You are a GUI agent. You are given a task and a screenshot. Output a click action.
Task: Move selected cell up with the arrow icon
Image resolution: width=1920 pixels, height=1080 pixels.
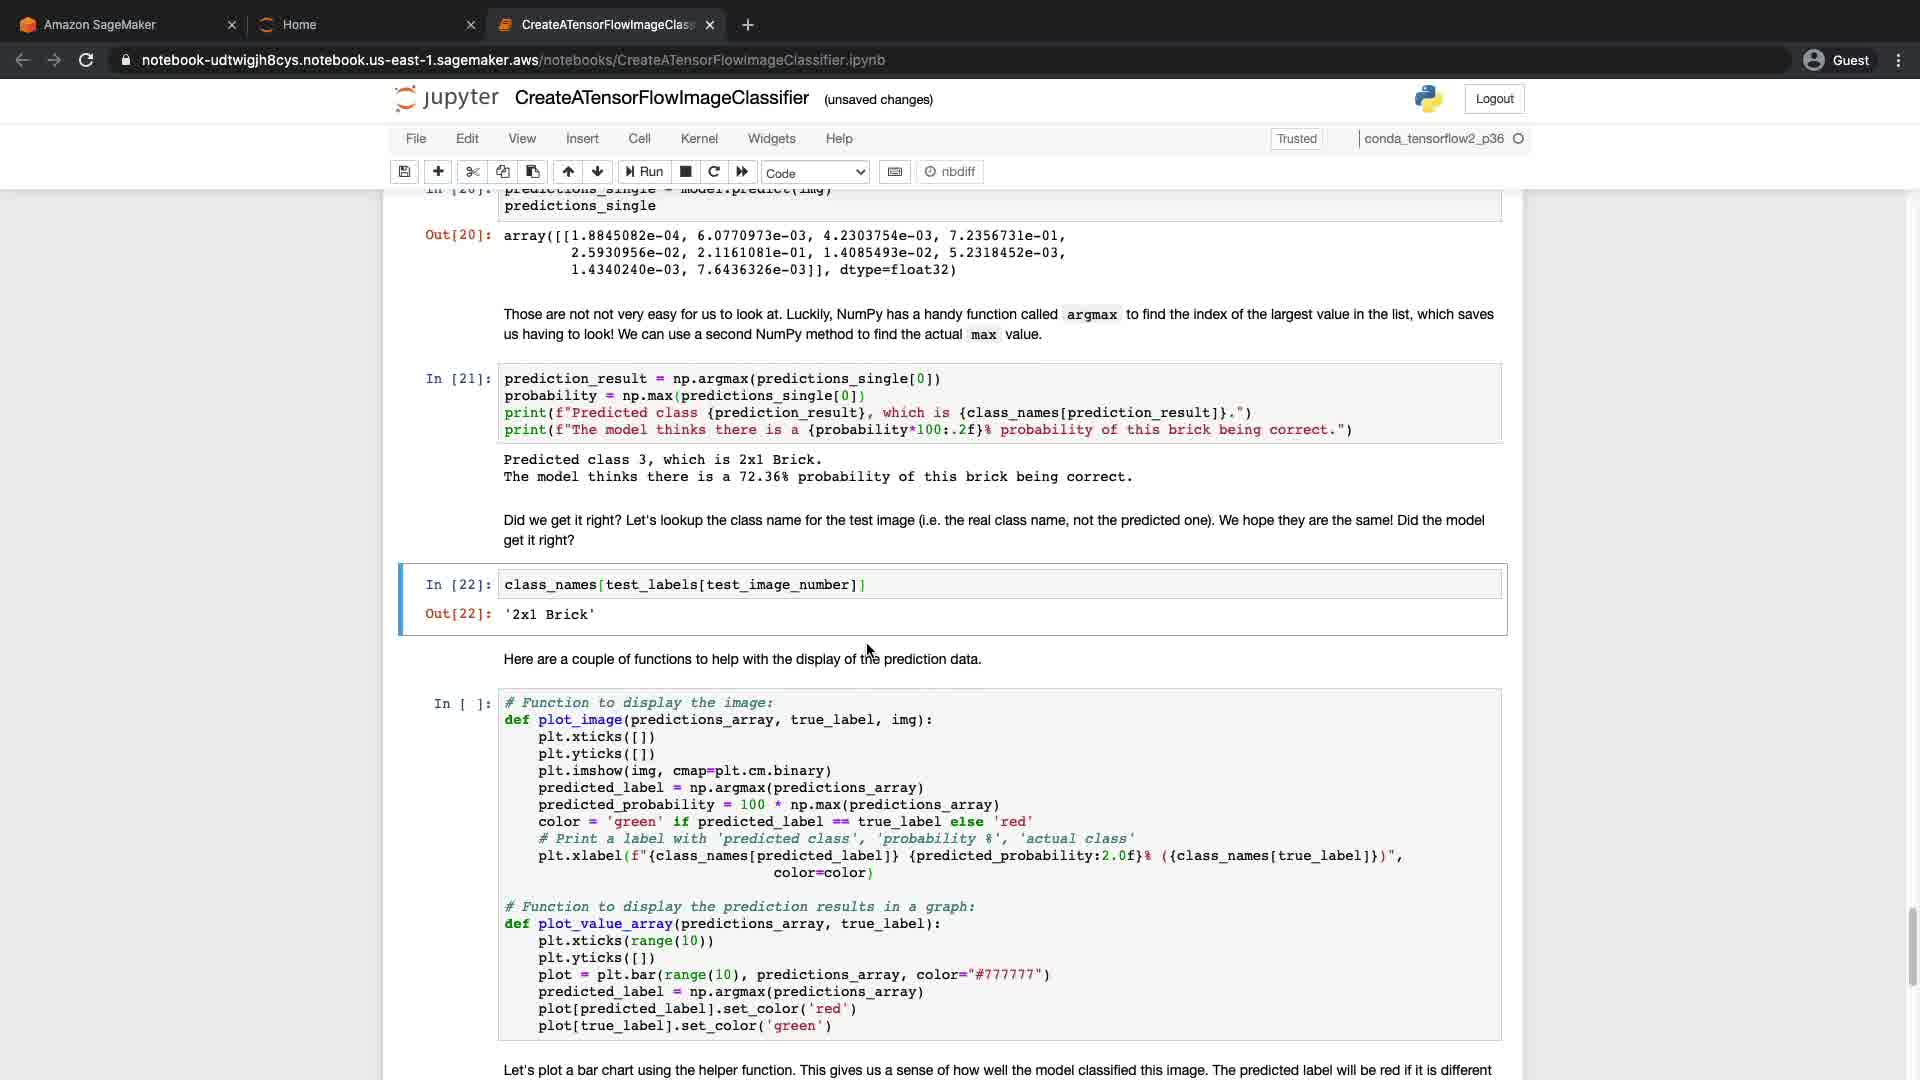(x=568, y=172)
